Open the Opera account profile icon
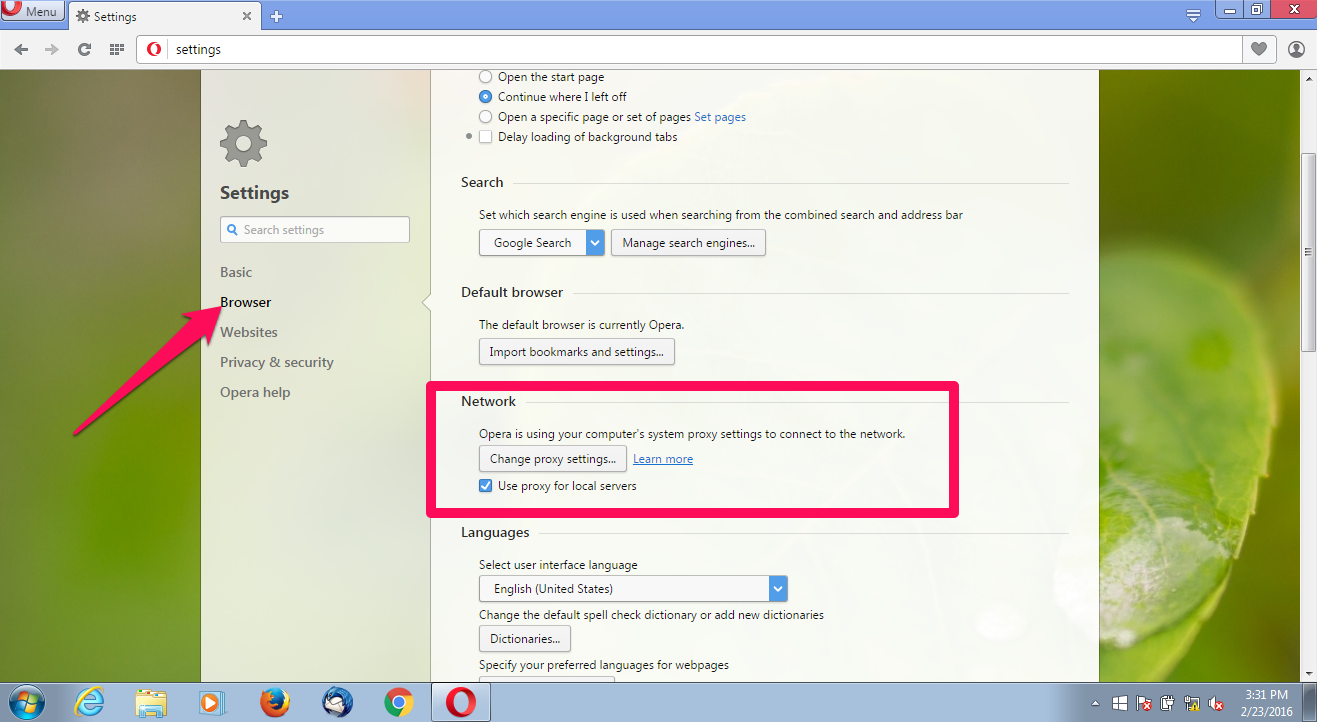Screen dimensions: 1317x722 click(x=1296, y=49)
